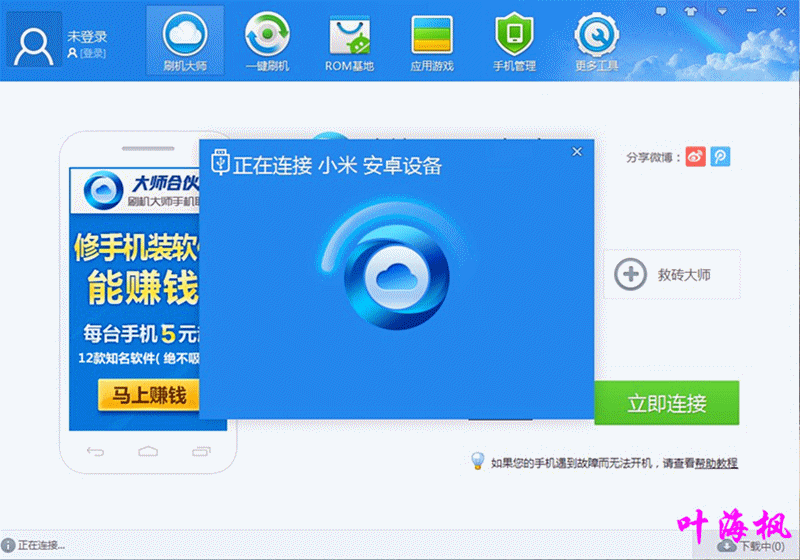Close the 正在连接 dialog
The image size is (800, 560).
[x=577, y=151]
